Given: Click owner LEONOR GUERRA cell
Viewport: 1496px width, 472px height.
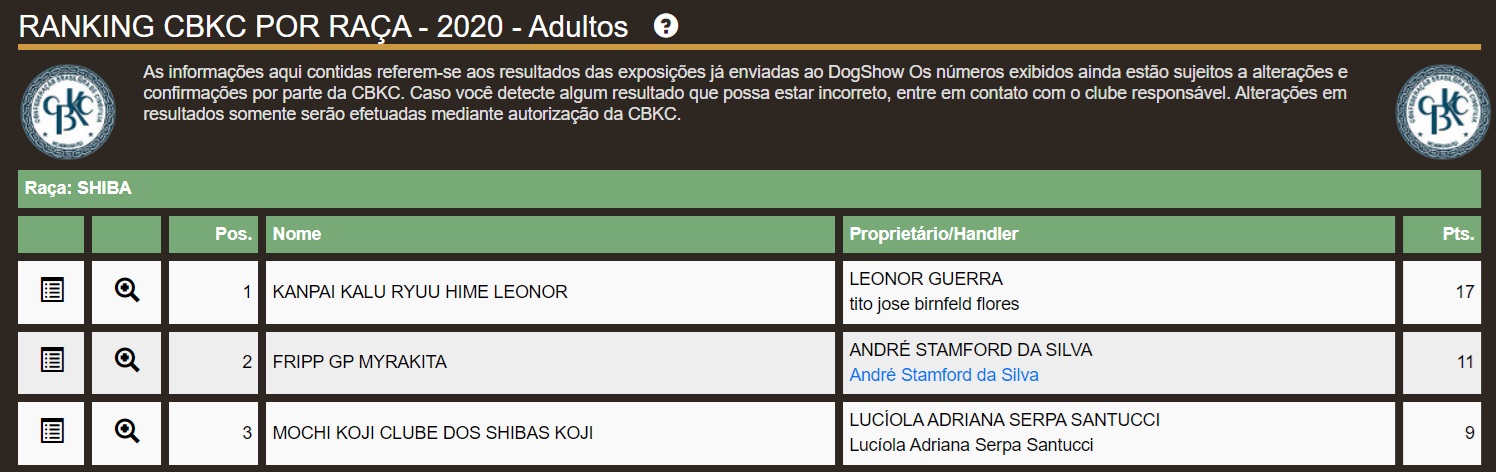Looking at the screenshot, I should (x=925, y=279).
